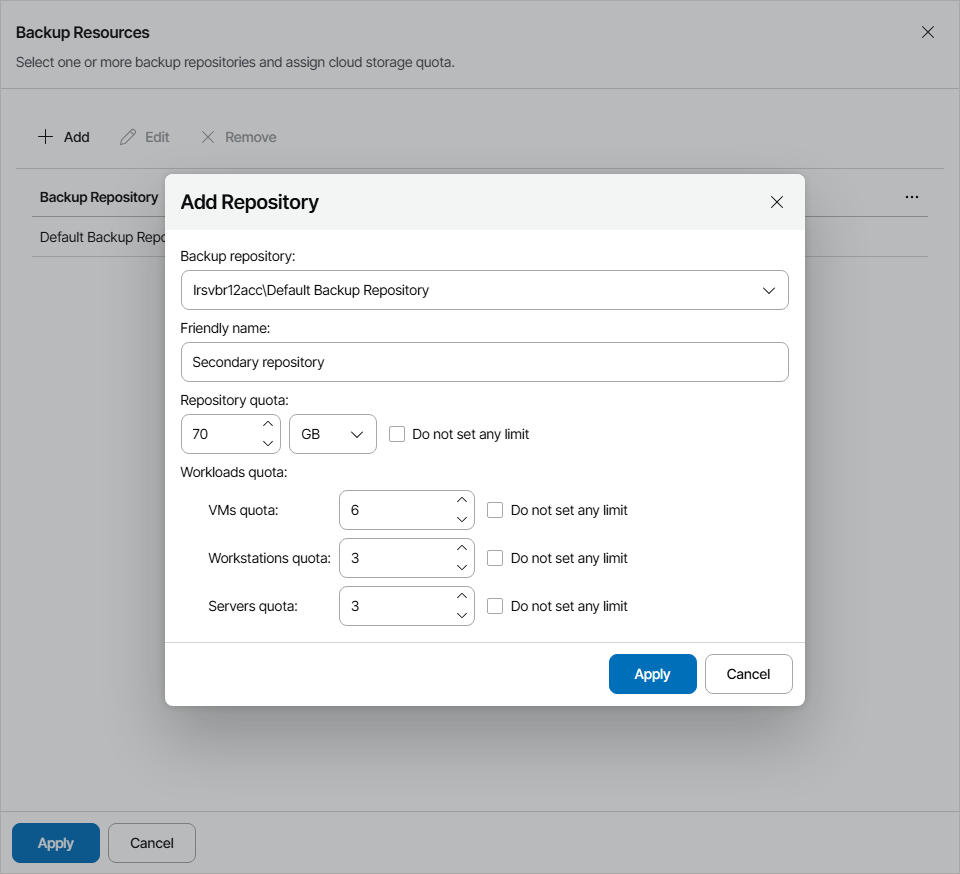The width and height of the screenshot is (960, 874).
Task: Click Apply in Backup Resources screen
Action: point(55,843)
